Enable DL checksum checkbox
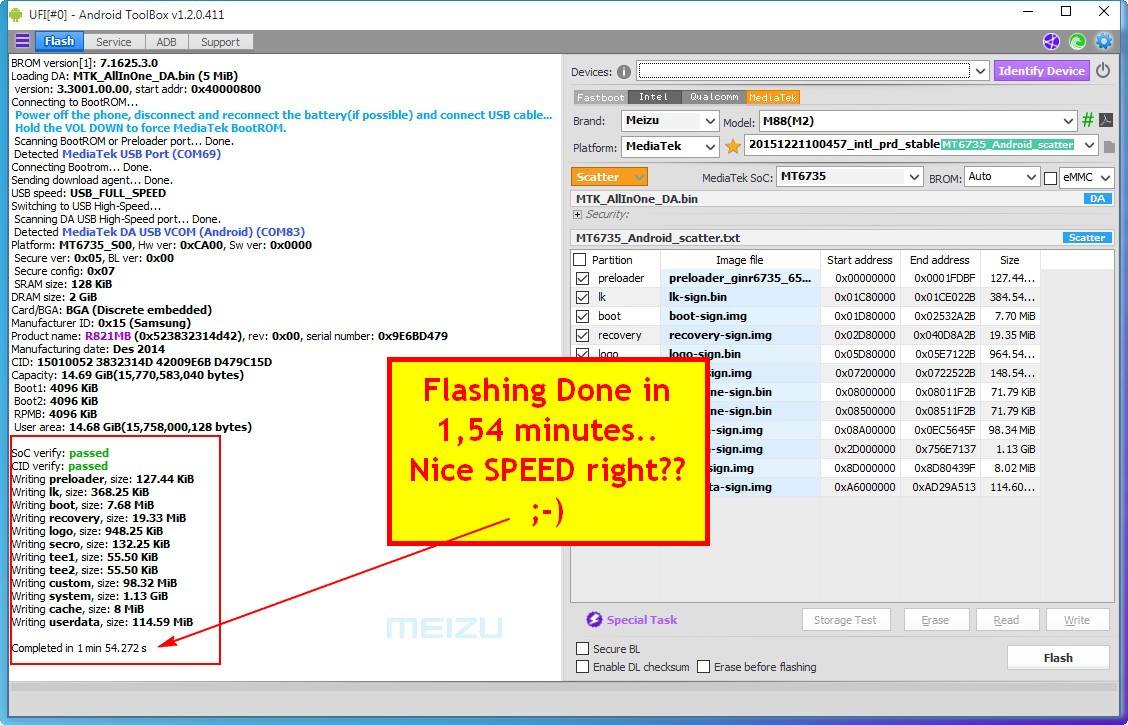 583,667
